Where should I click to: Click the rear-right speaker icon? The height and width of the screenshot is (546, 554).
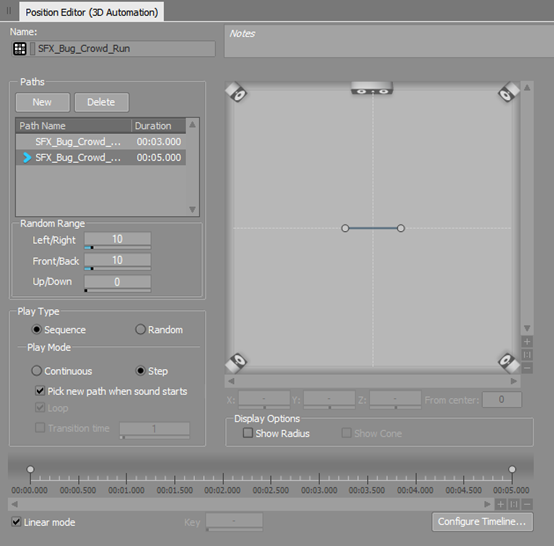click(509, 363)
